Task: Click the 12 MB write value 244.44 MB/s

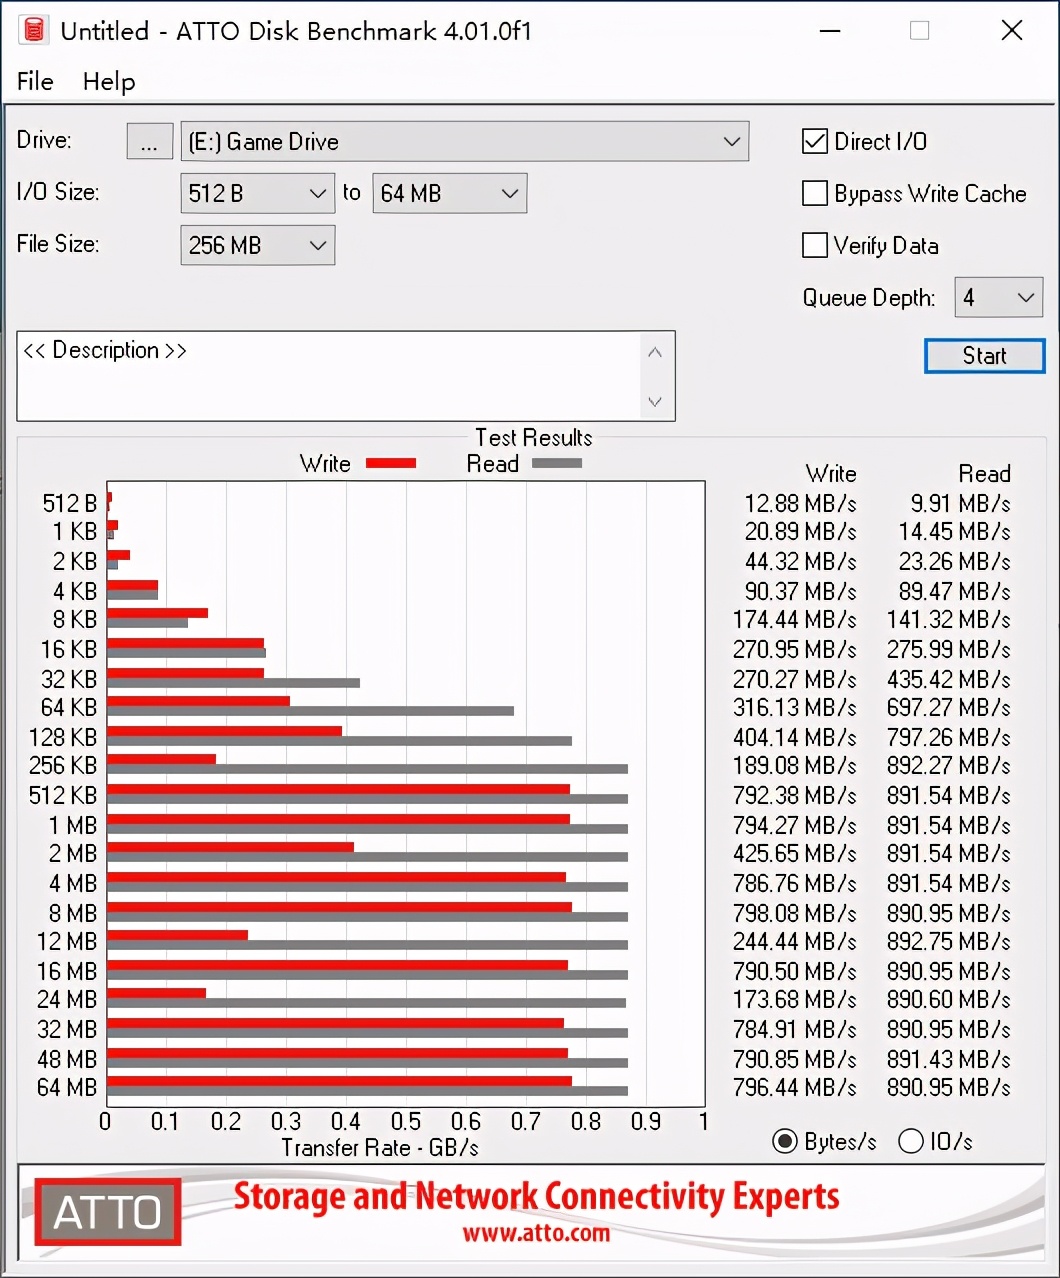Action: click(795, 941)
